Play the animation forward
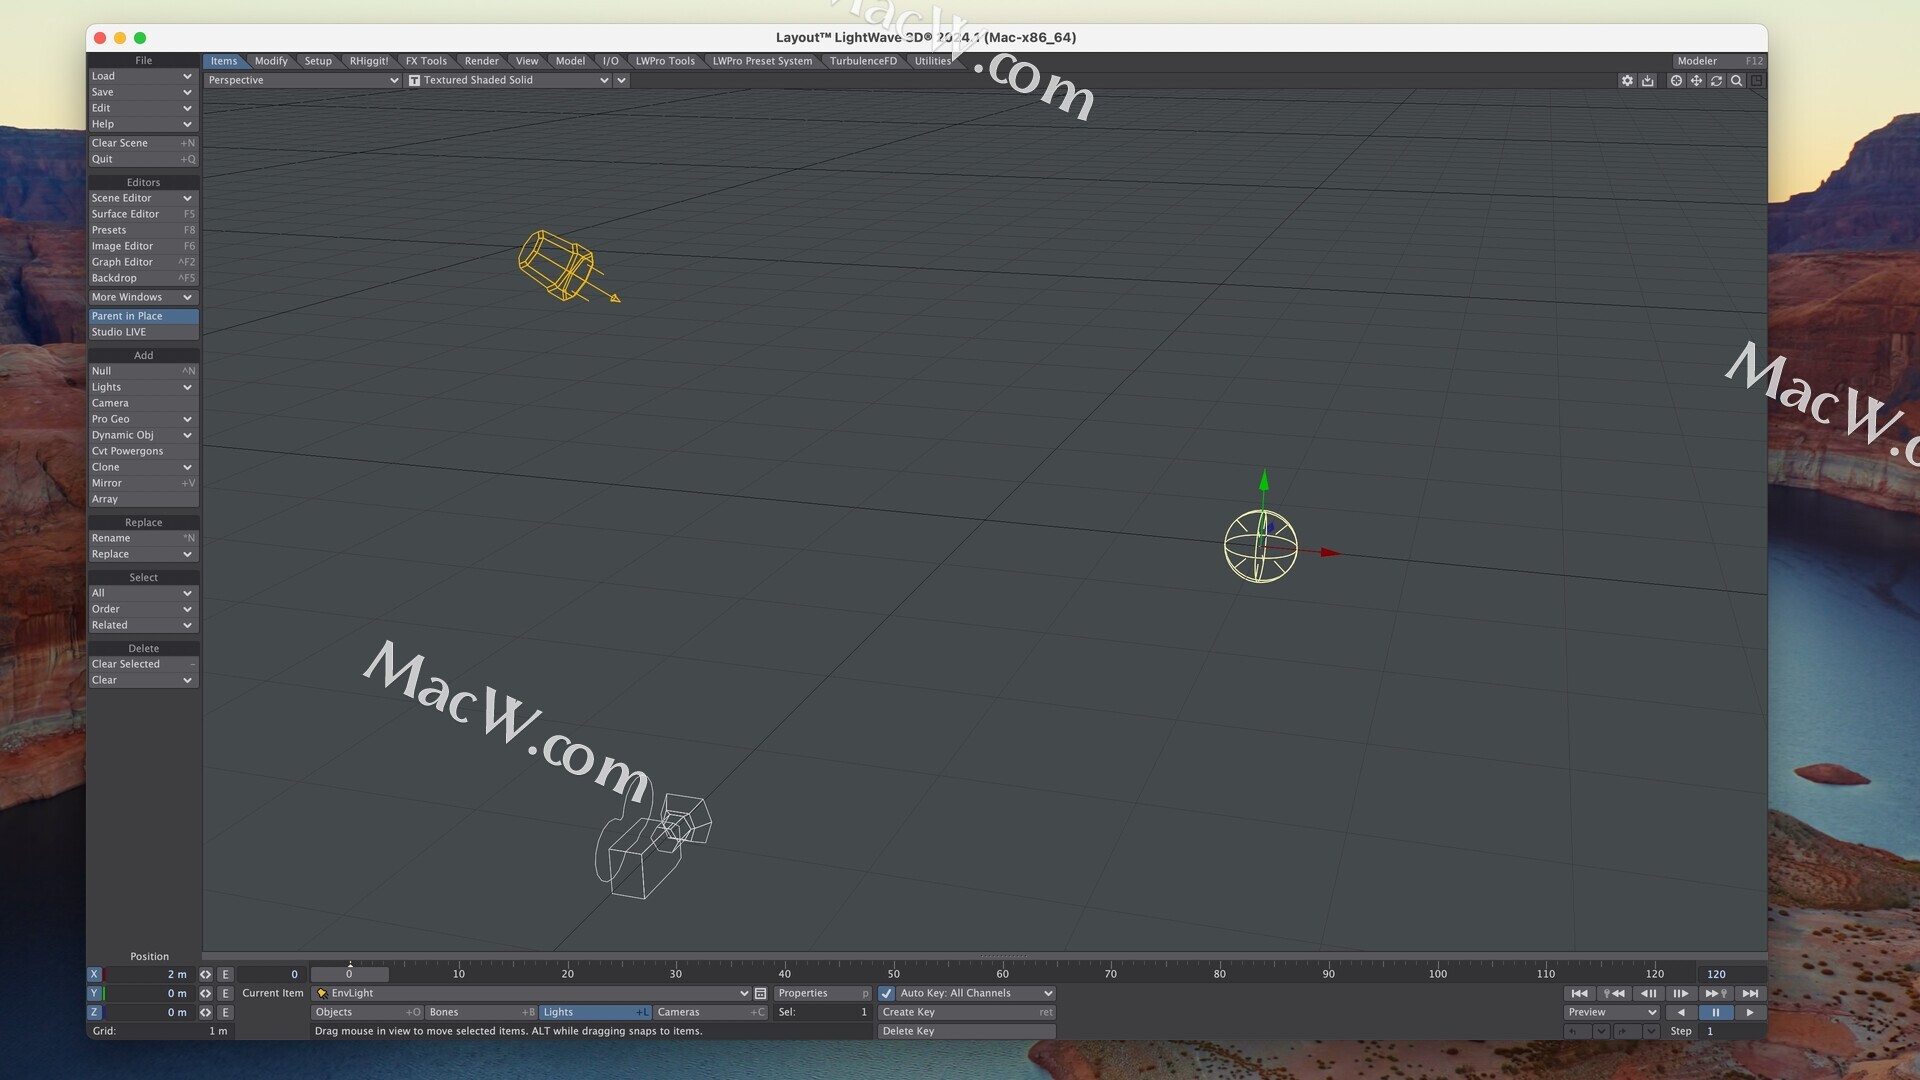The image size is (1920, 1080). point(1749,1012)
